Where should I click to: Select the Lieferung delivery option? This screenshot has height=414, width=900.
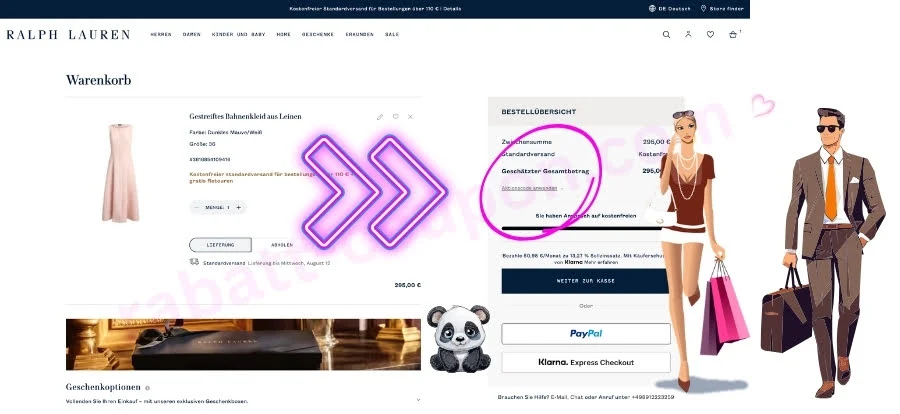[220, 245]
